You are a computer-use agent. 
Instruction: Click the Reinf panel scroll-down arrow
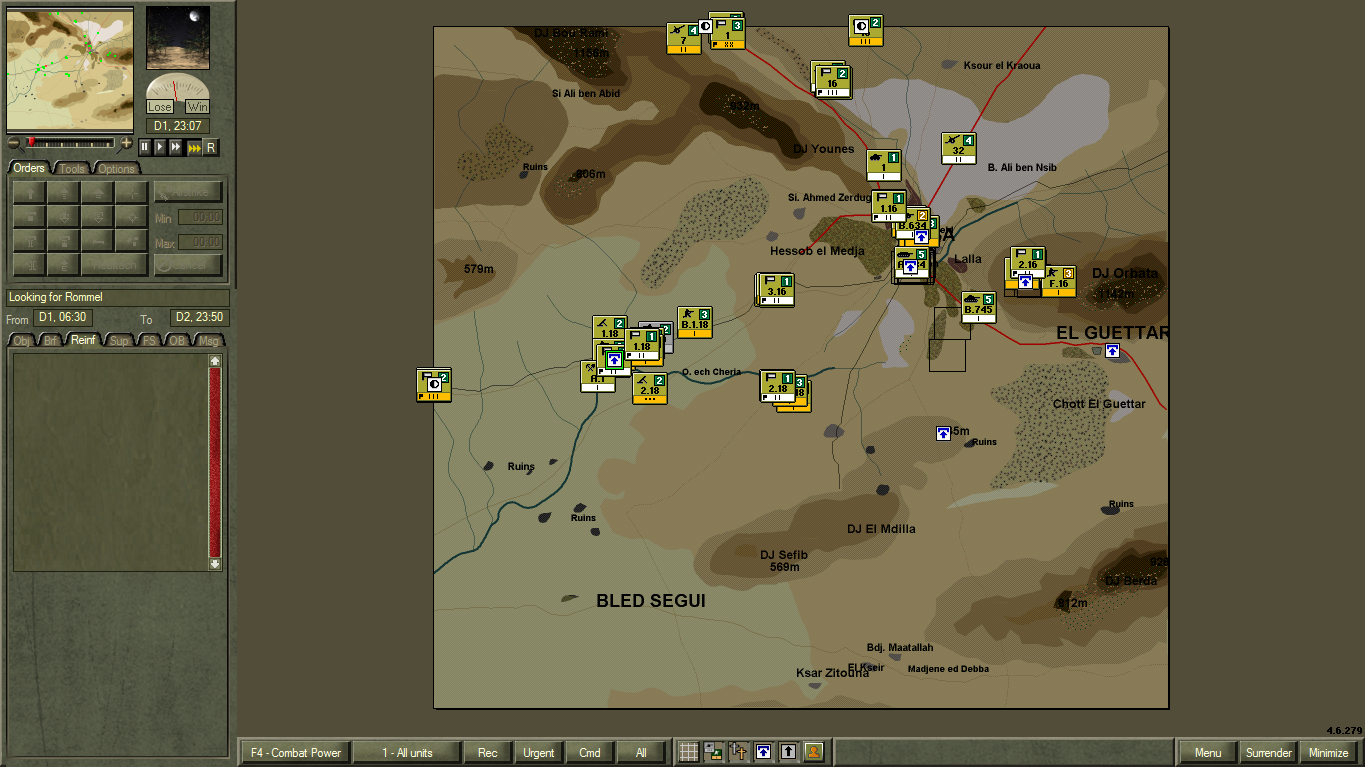coord(215,564)
